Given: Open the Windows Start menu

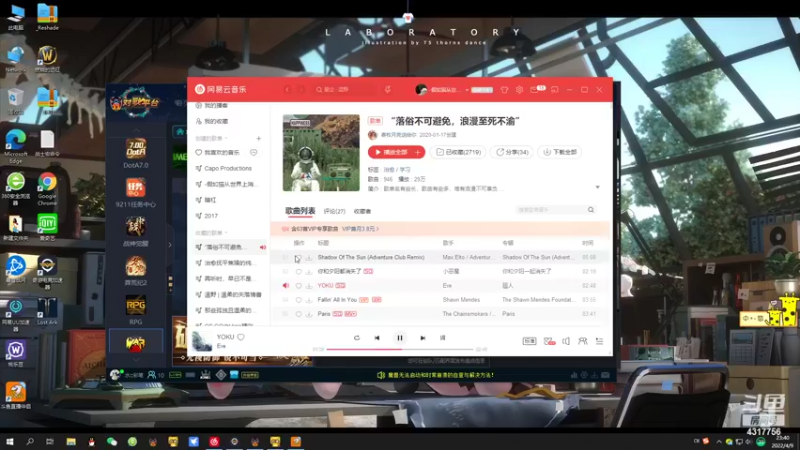Looking at the screenshot, I should coord(10,441).
